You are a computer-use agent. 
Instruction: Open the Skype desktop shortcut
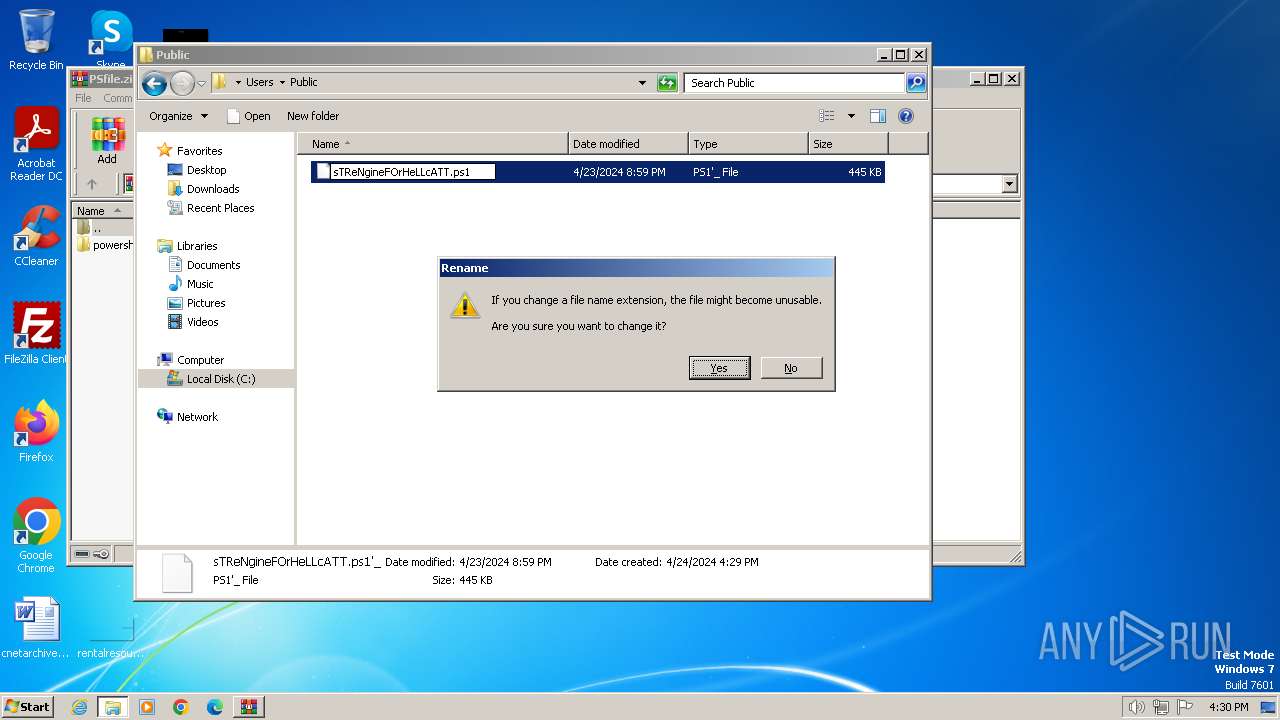pos(110,40)
